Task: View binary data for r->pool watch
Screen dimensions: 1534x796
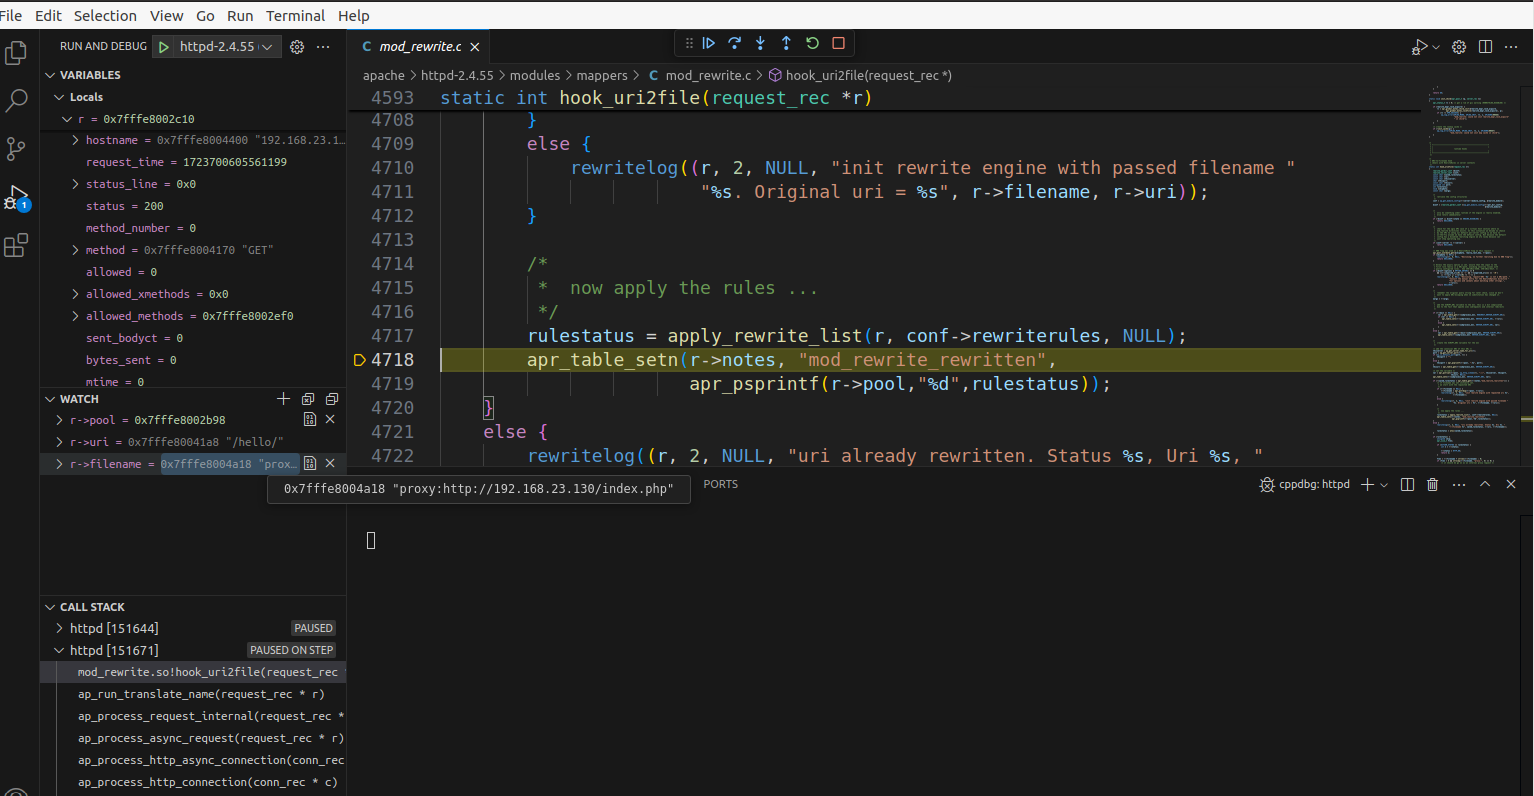Action: coord(310,420)
